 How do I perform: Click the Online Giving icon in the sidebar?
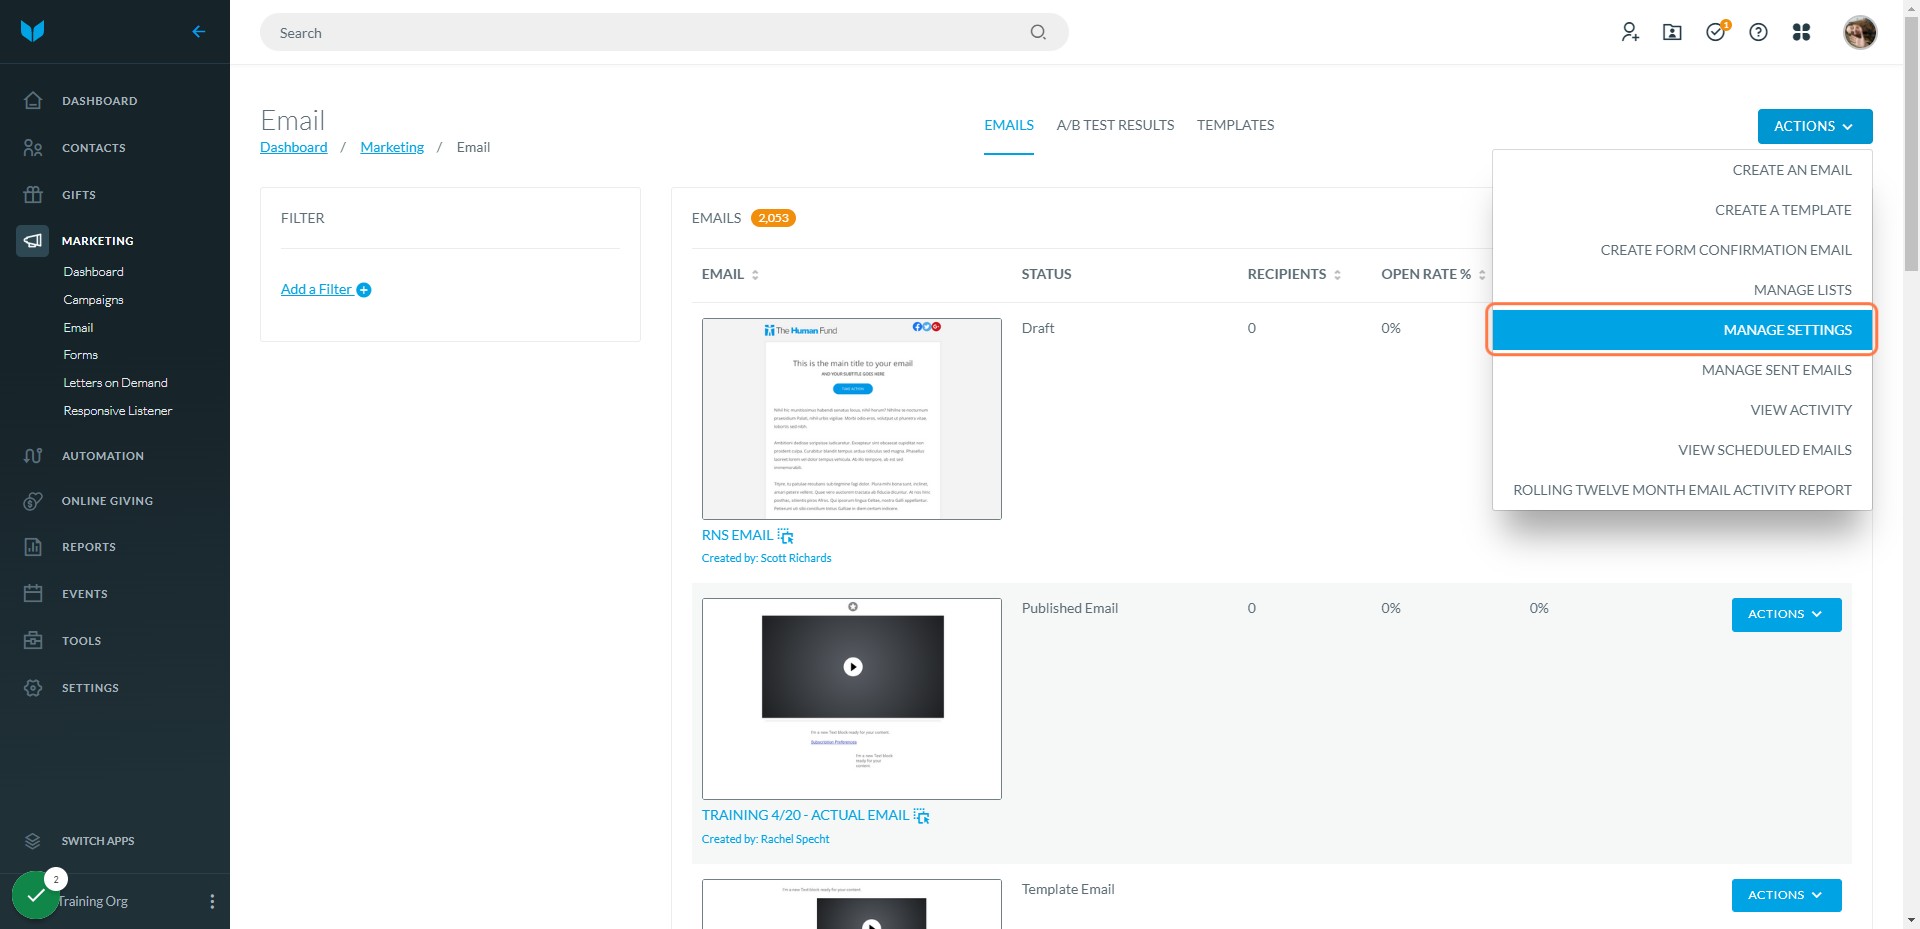point(33,501)
